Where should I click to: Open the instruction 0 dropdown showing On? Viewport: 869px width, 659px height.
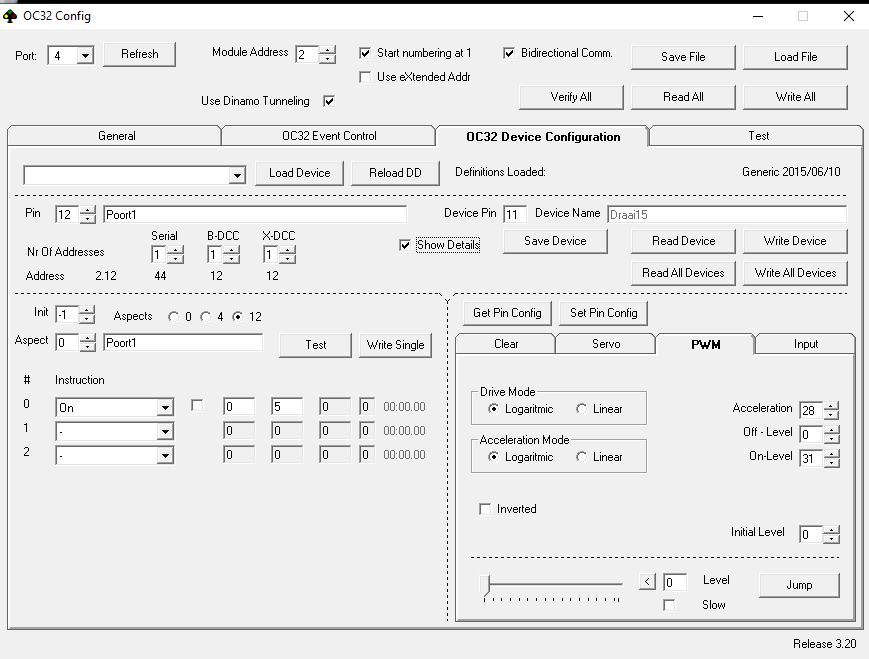165,407
